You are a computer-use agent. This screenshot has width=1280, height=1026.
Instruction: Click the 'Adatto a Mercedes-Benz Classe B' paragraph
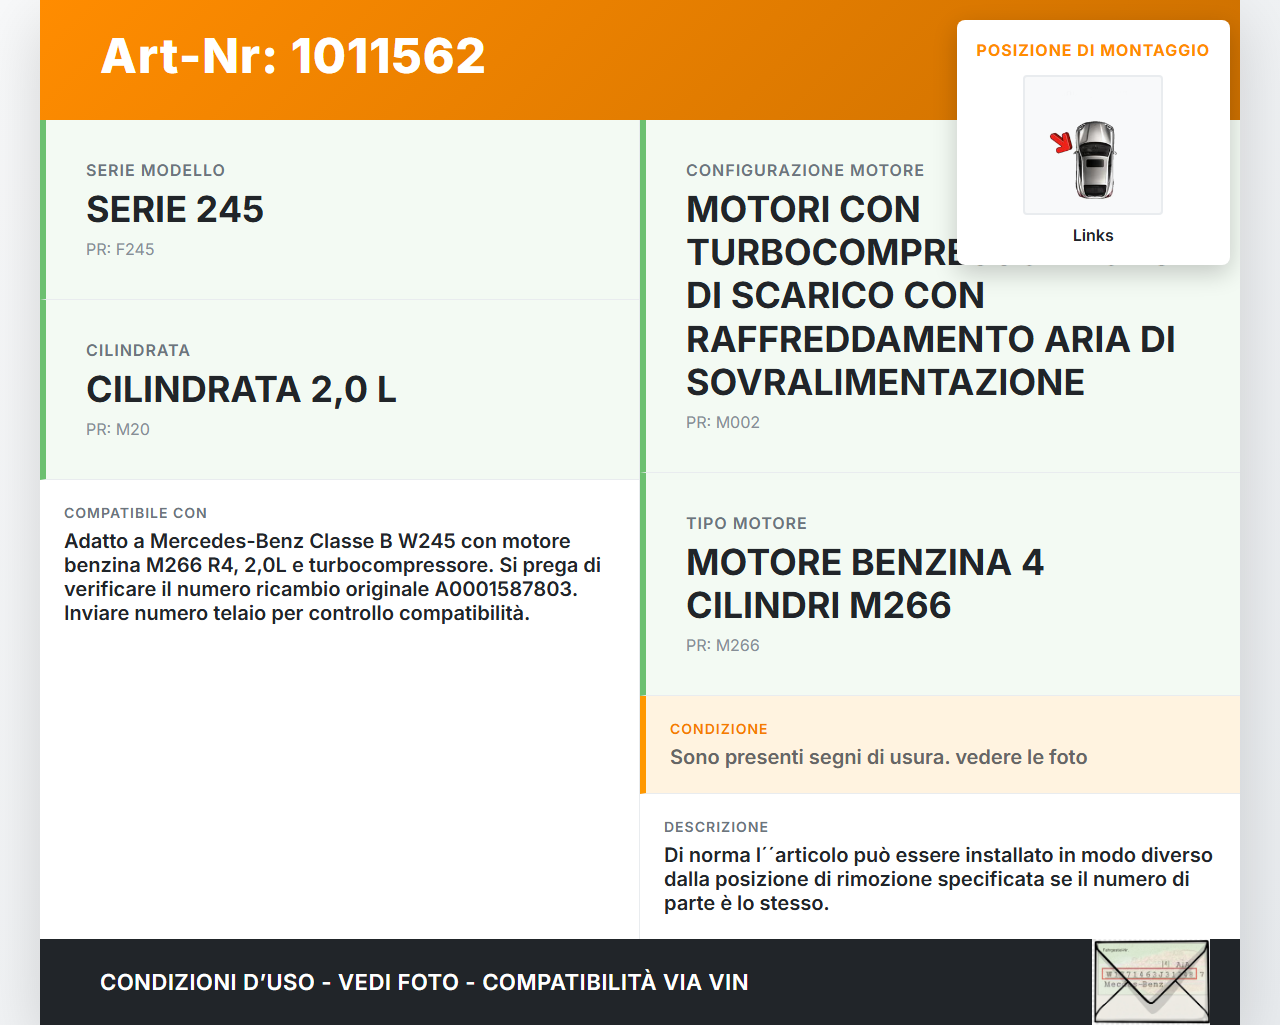(x=333, y=577)
